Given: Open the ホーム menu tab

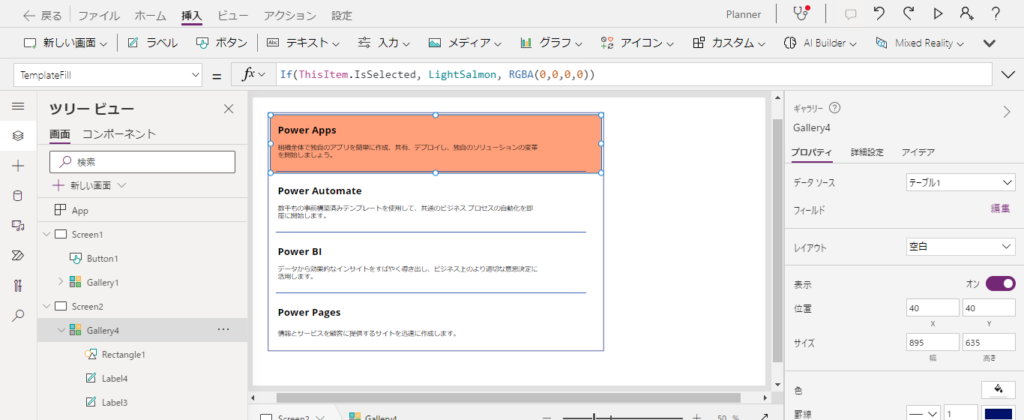Looking at the screenshot, I should click(150, 16).
